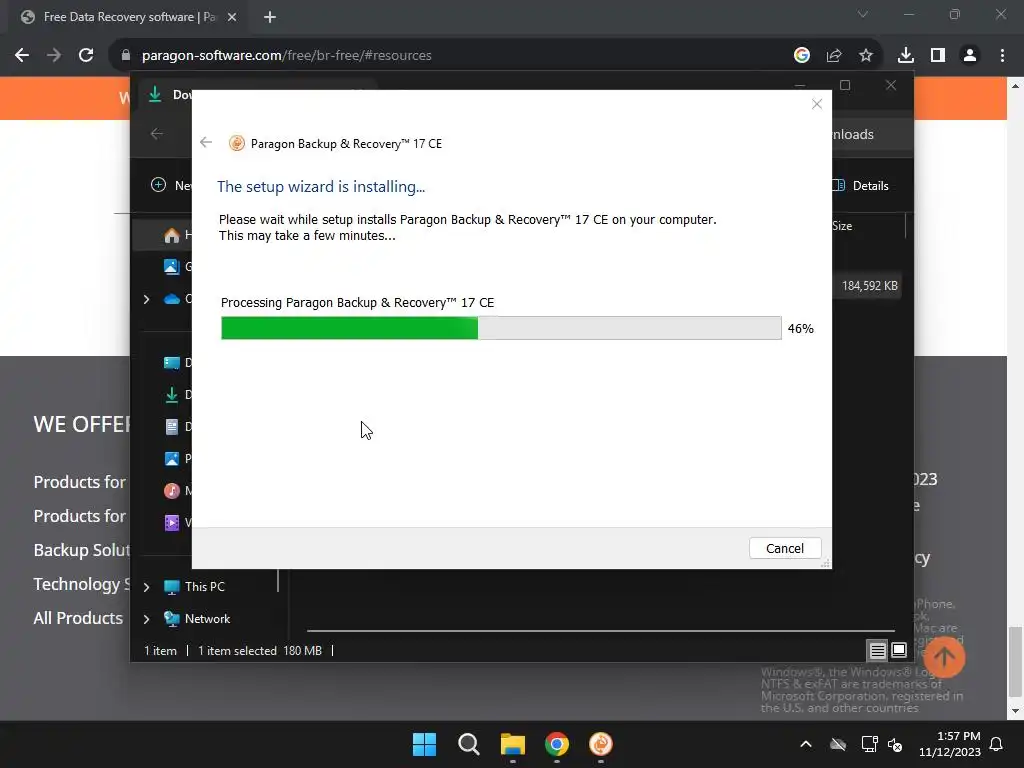Image resolution: width=1024 pixels, height=768 pixels.
Task: Click Home icon in File Explorer sidebar
Action: click(x=172, y=235)
